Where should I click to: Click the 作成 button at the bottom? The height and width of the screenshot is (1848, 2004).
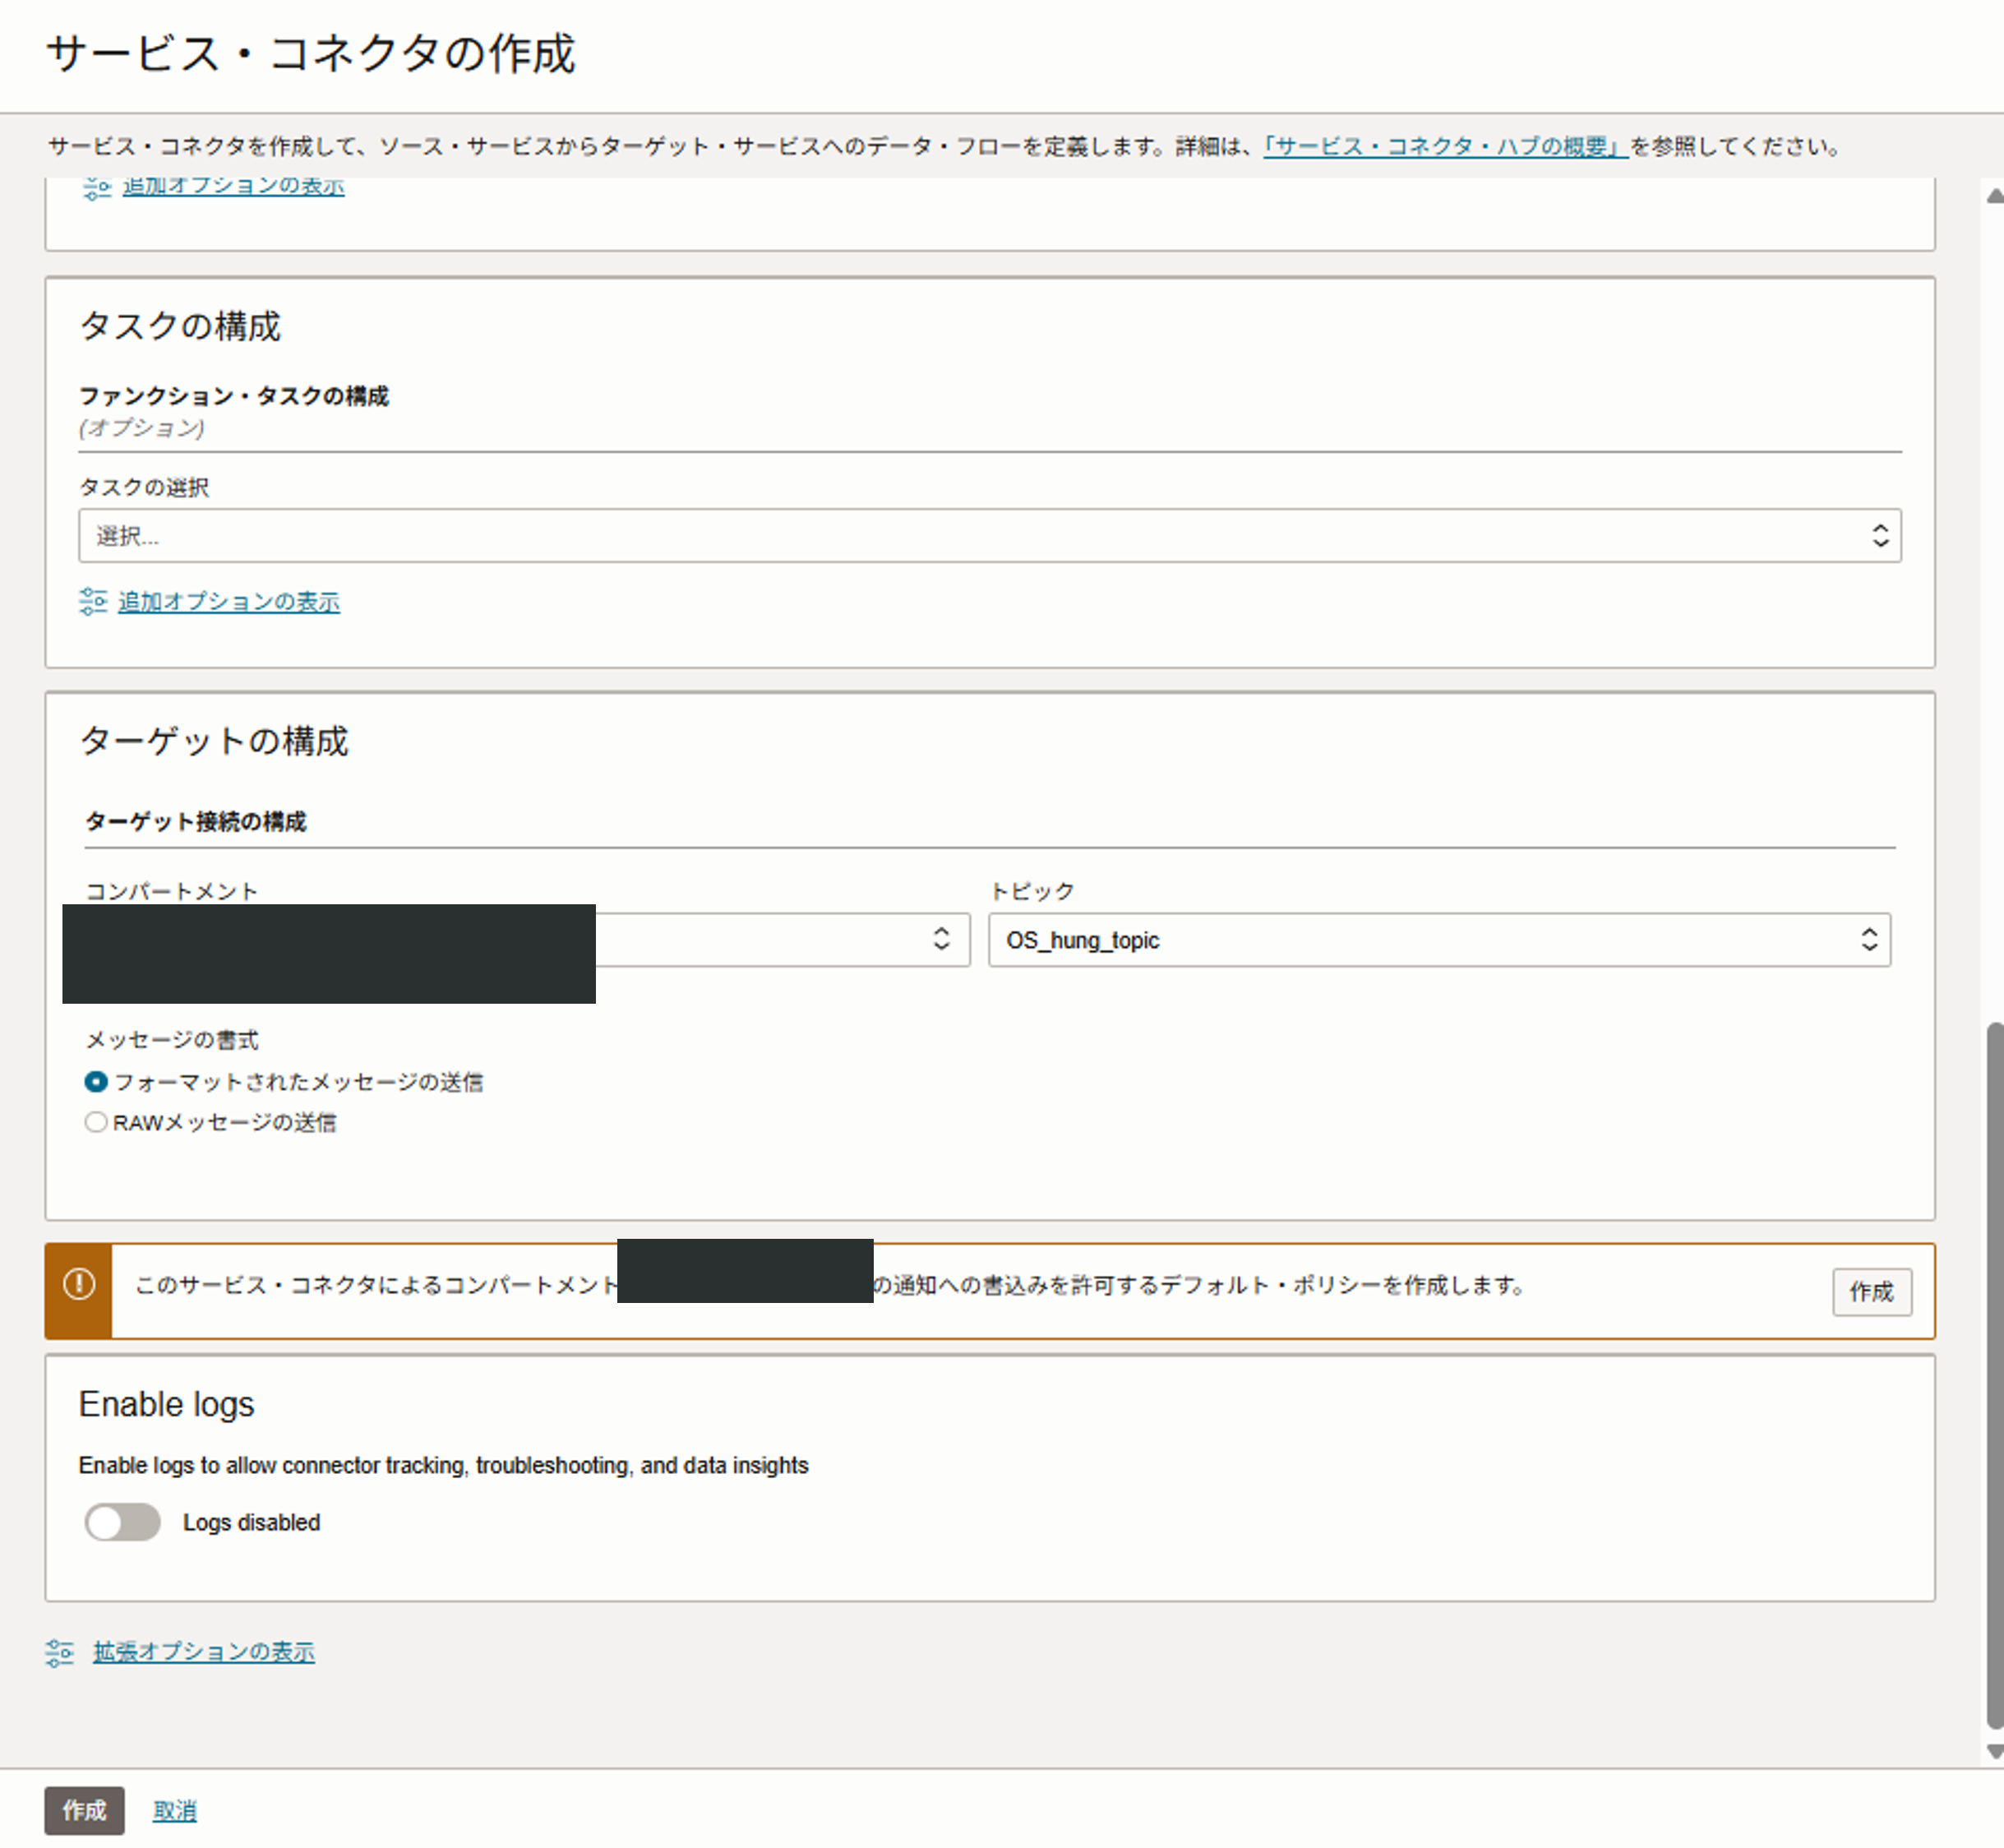click(x=84, y=1810)
